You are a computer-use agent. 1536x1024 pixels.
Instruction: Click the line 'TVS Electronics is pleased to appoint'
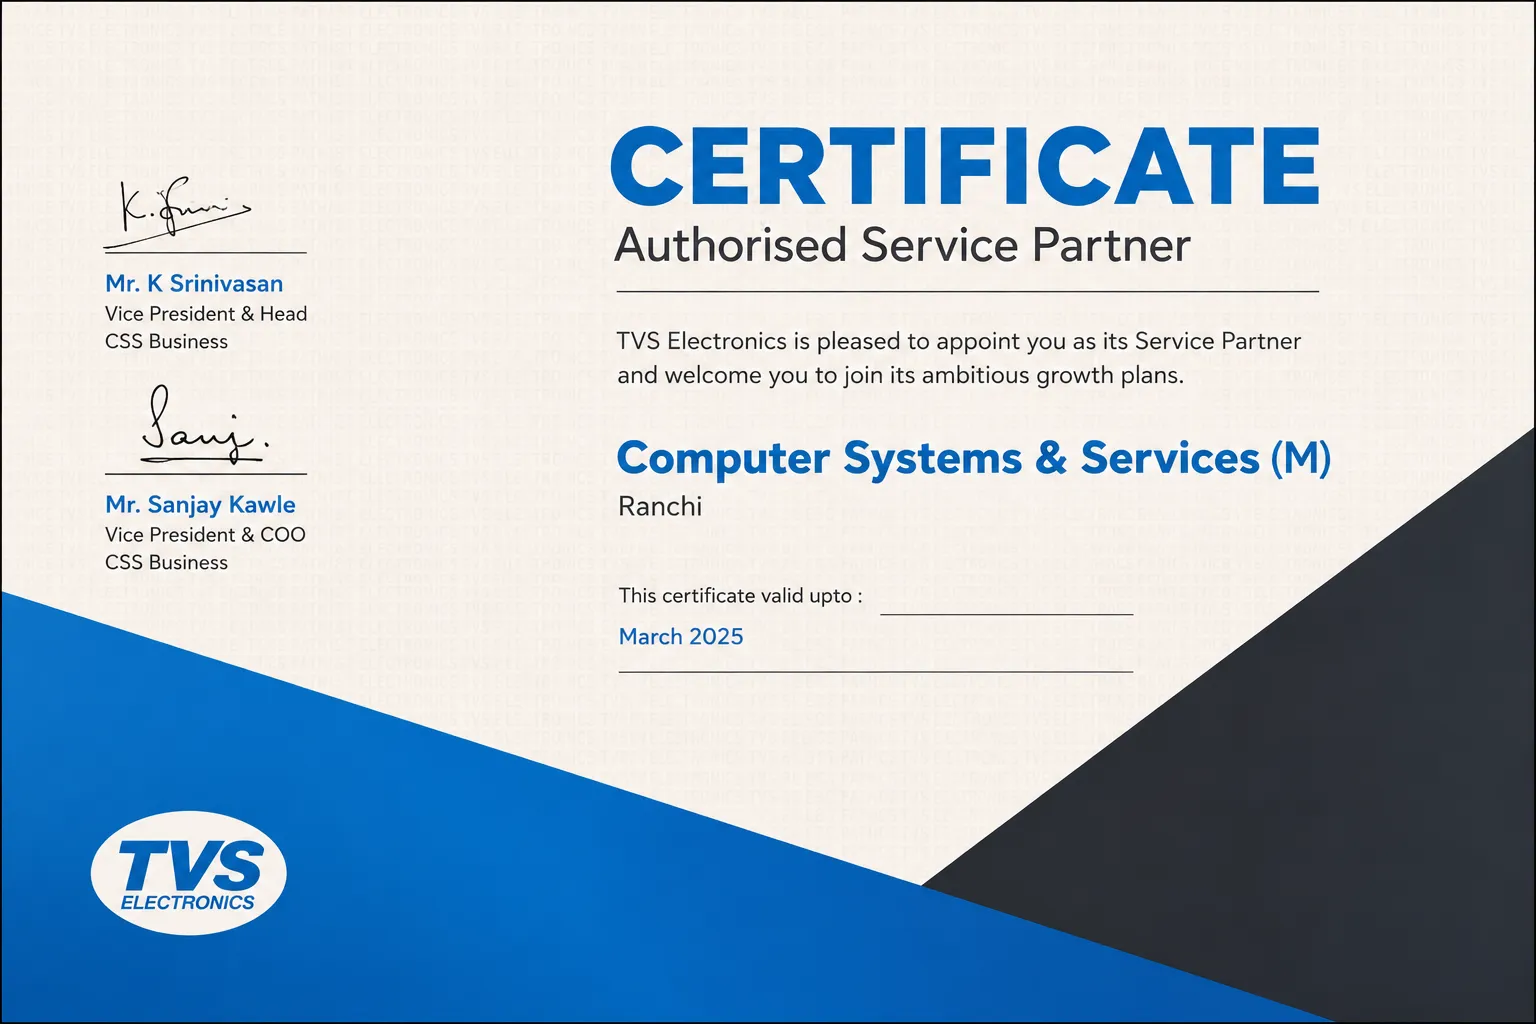959,342
